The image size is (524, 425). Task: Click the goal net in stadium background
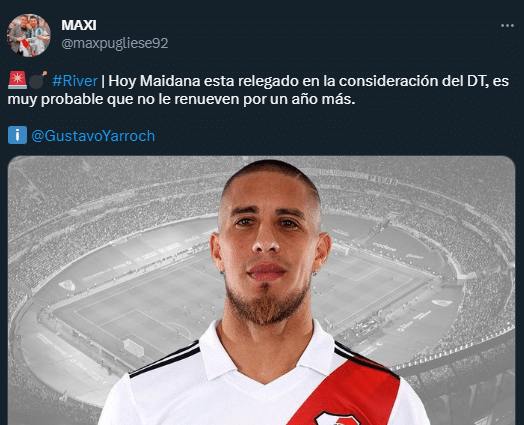(x=134, y=347)
